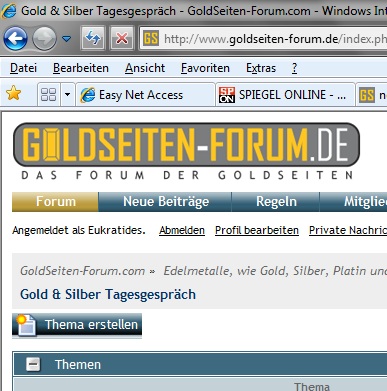Click the Internet Explorer icon in title bar
Image resolution: width=387 pixels, height=391 pixels.
click(8, 11)
